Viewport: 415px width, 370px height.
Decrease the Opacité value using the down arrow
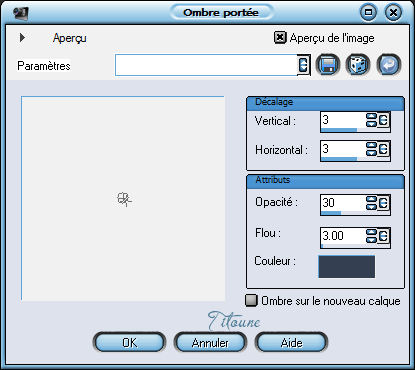371,207
